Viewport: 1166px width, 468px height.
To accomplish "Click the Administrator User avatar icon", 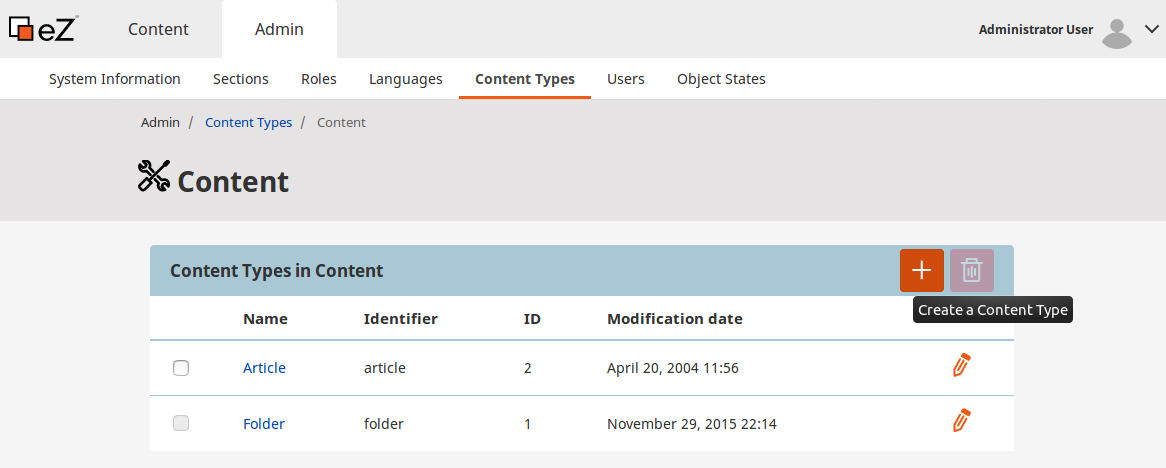I will click(x=1115, y=33).
